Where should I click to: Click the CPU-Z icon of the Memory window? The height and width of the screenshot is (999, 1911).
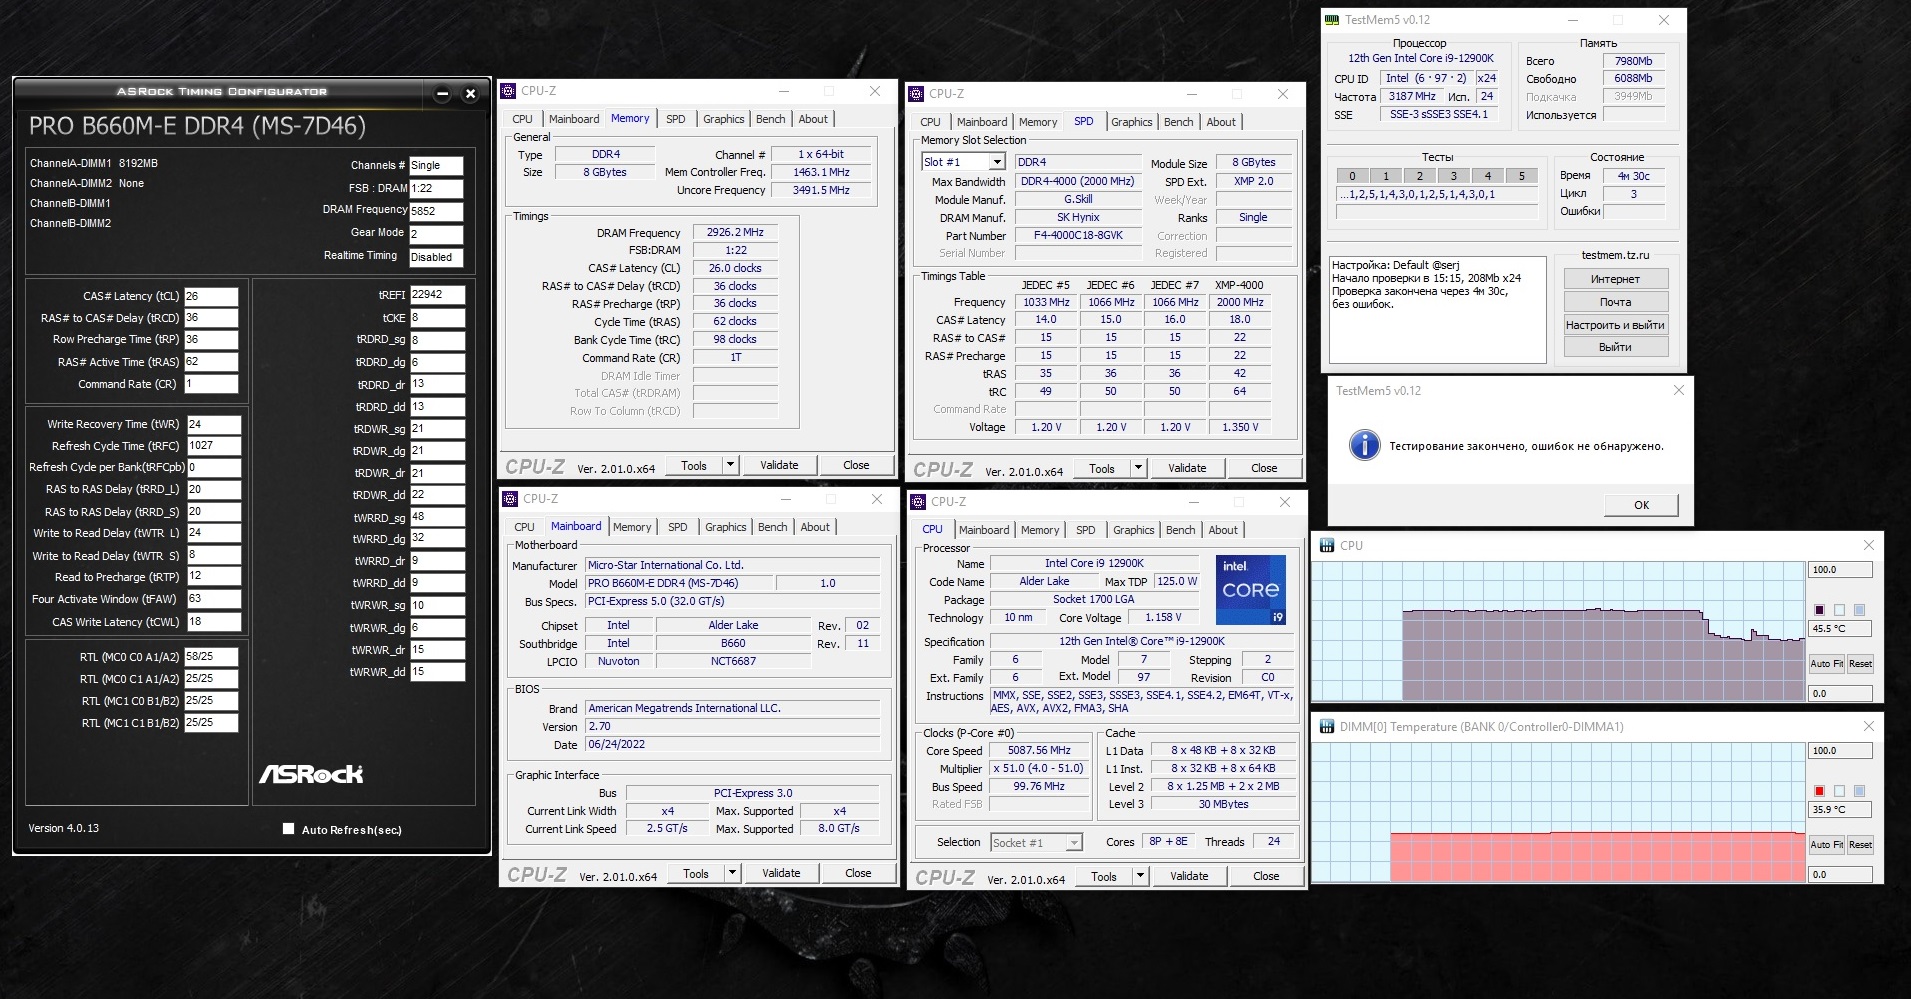pyautogui.click(x=509, y=90)
